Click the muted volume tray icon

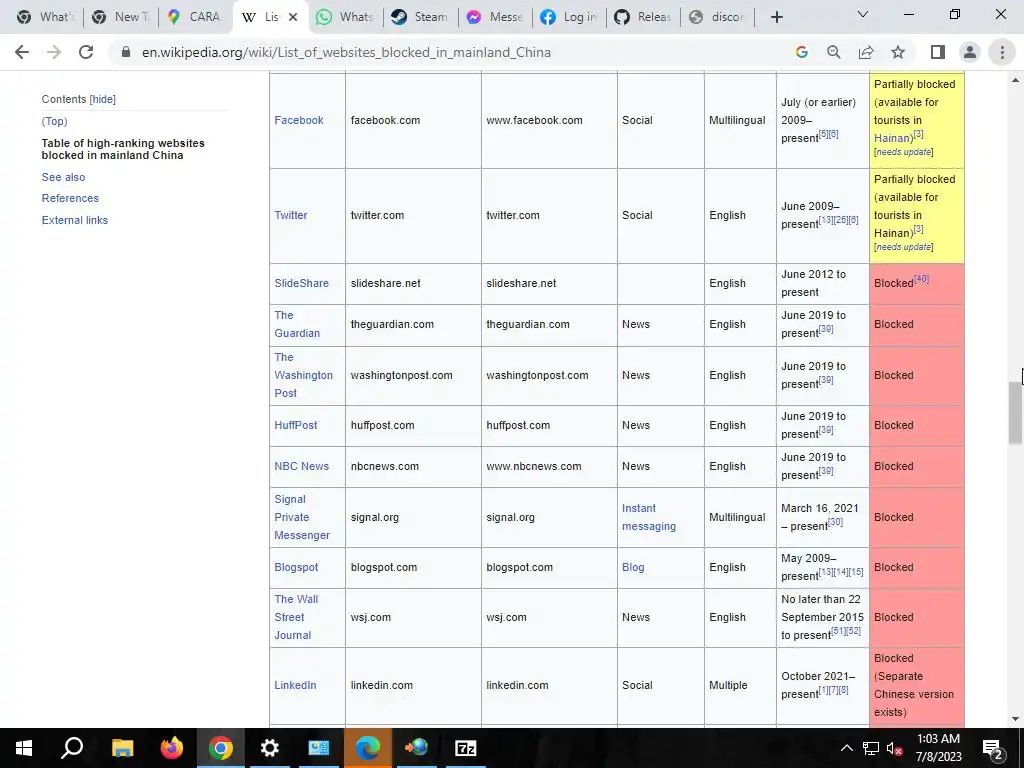tap(895, 748)
